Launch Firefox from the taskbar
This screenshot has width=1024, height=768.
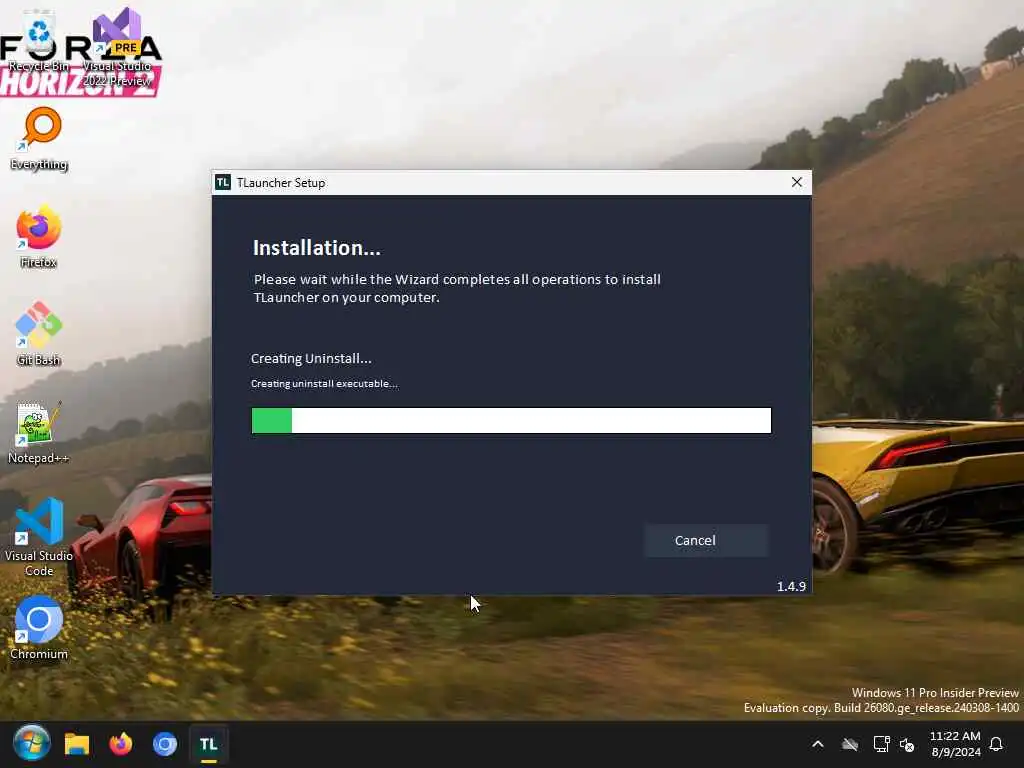click(x=121, y=744)
